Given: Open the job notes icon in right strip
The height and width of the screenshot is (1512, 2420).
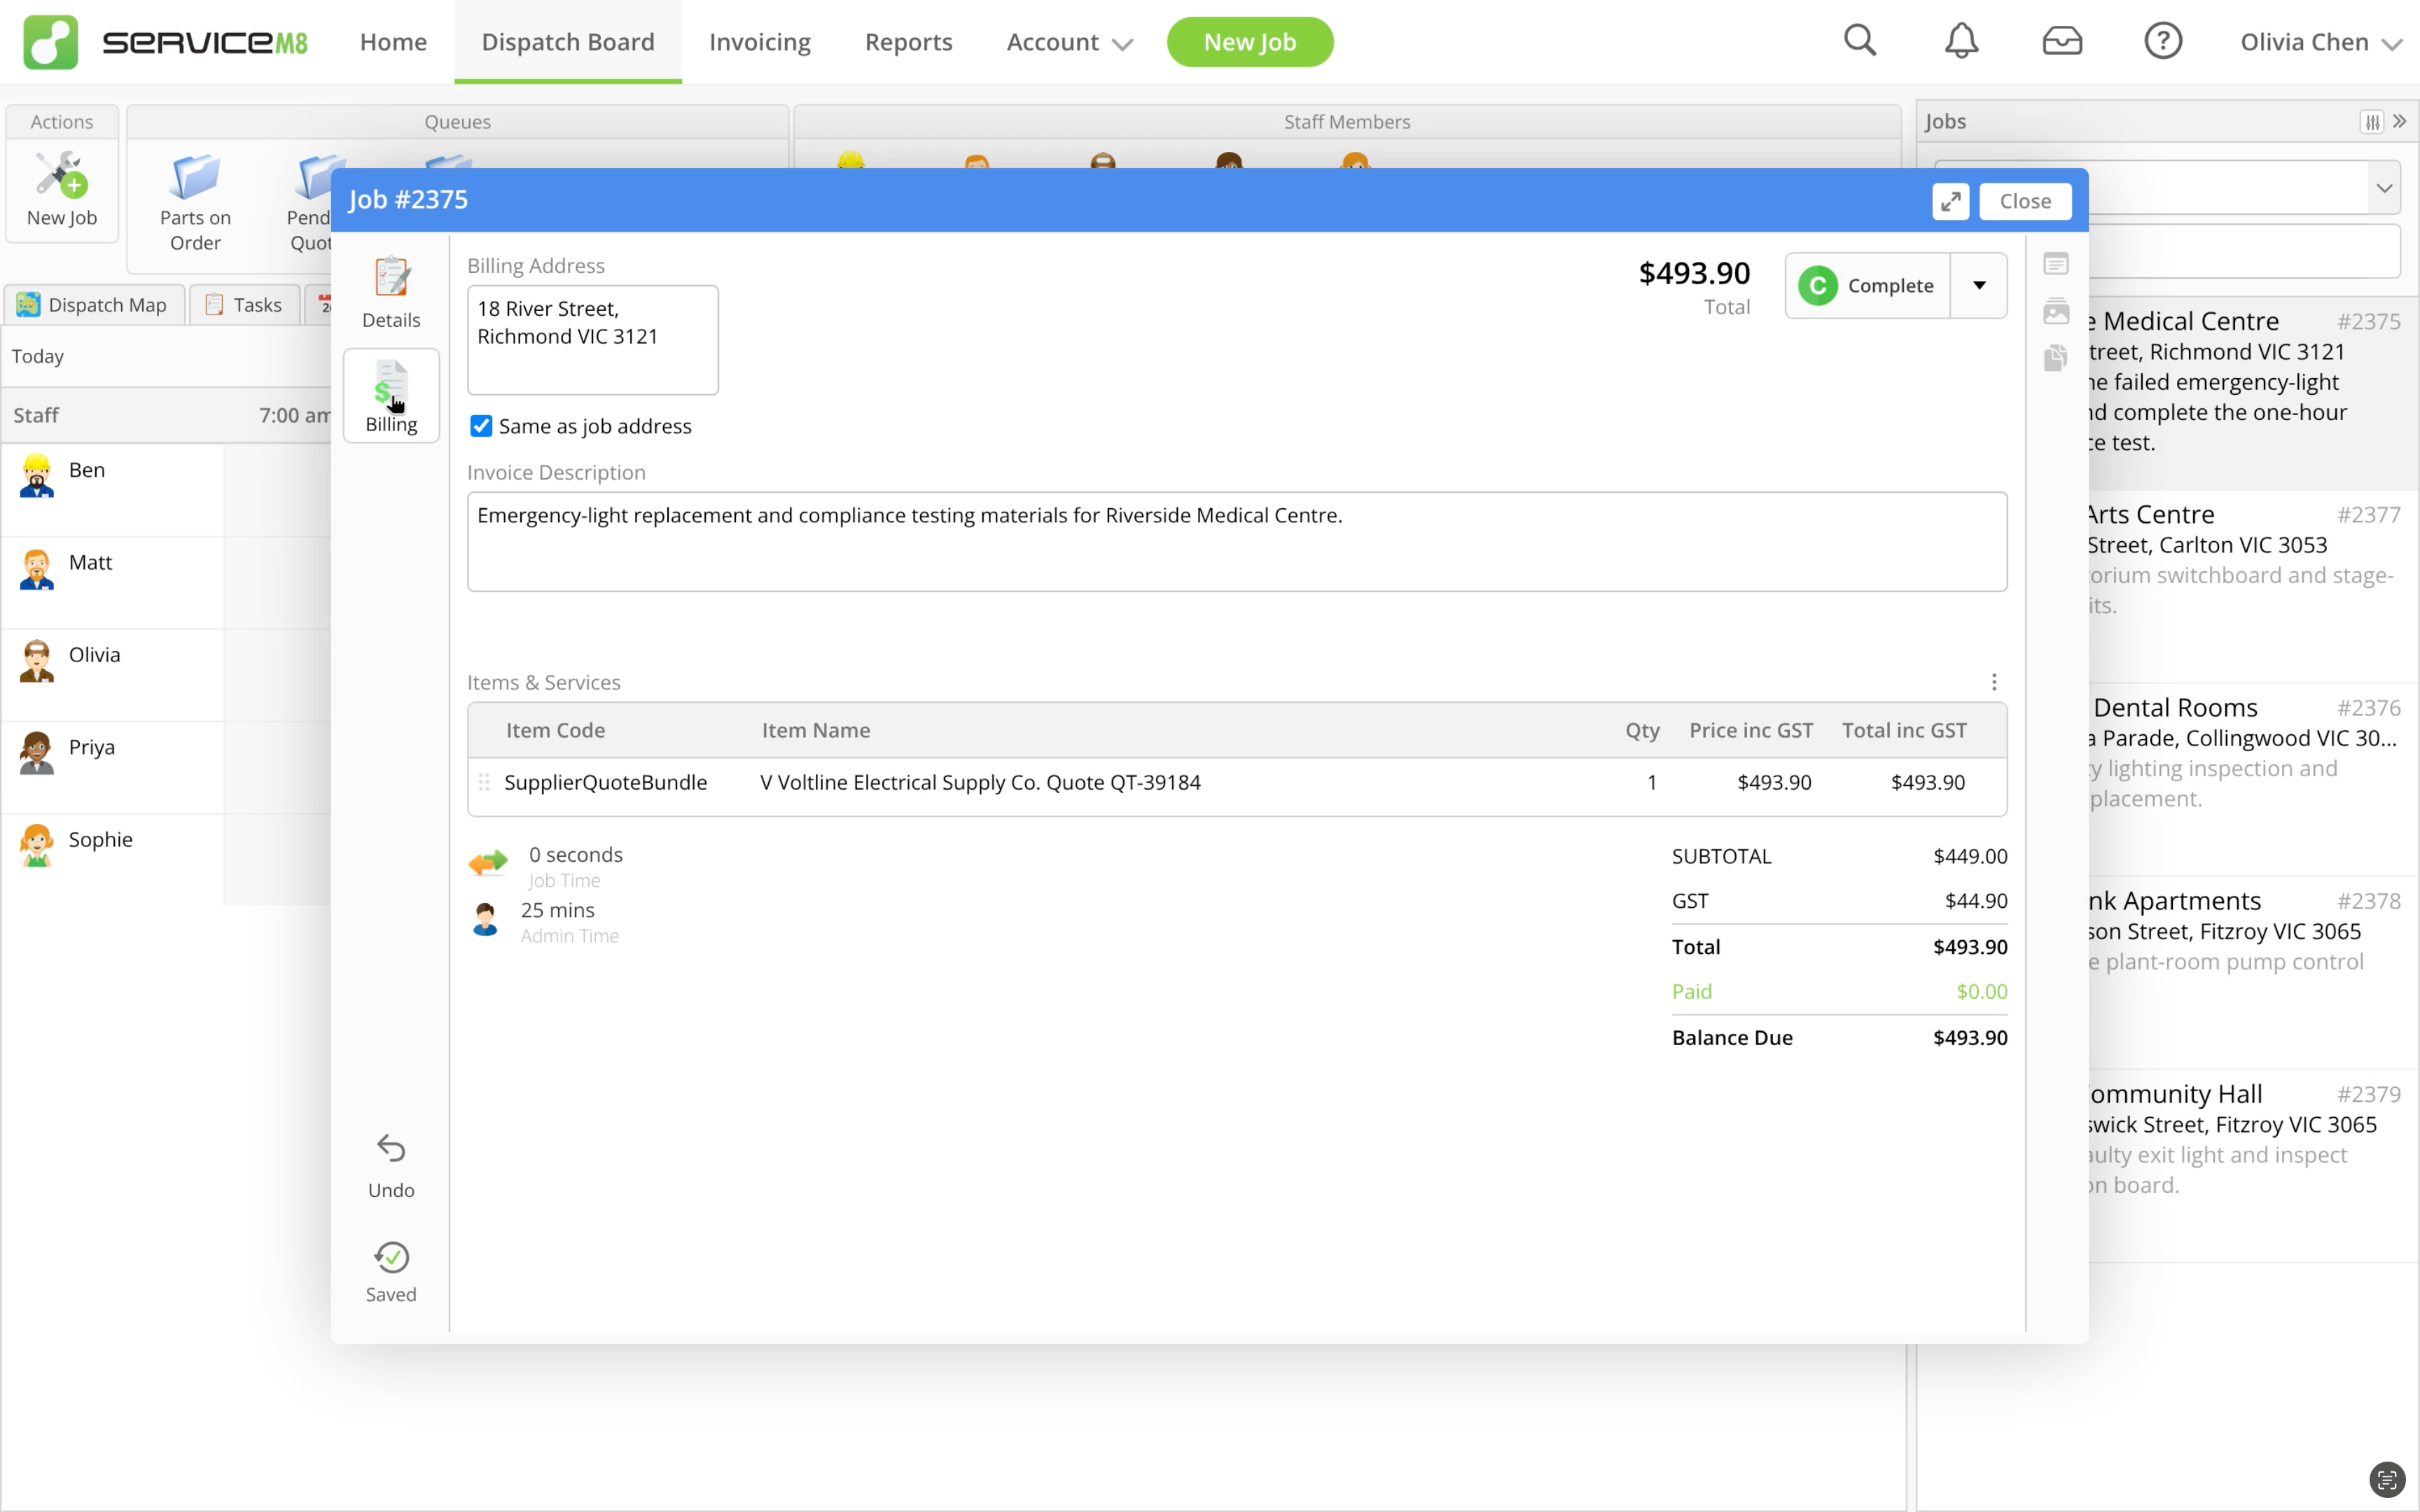Looking at the screenshot, I should coord(2056,264).
